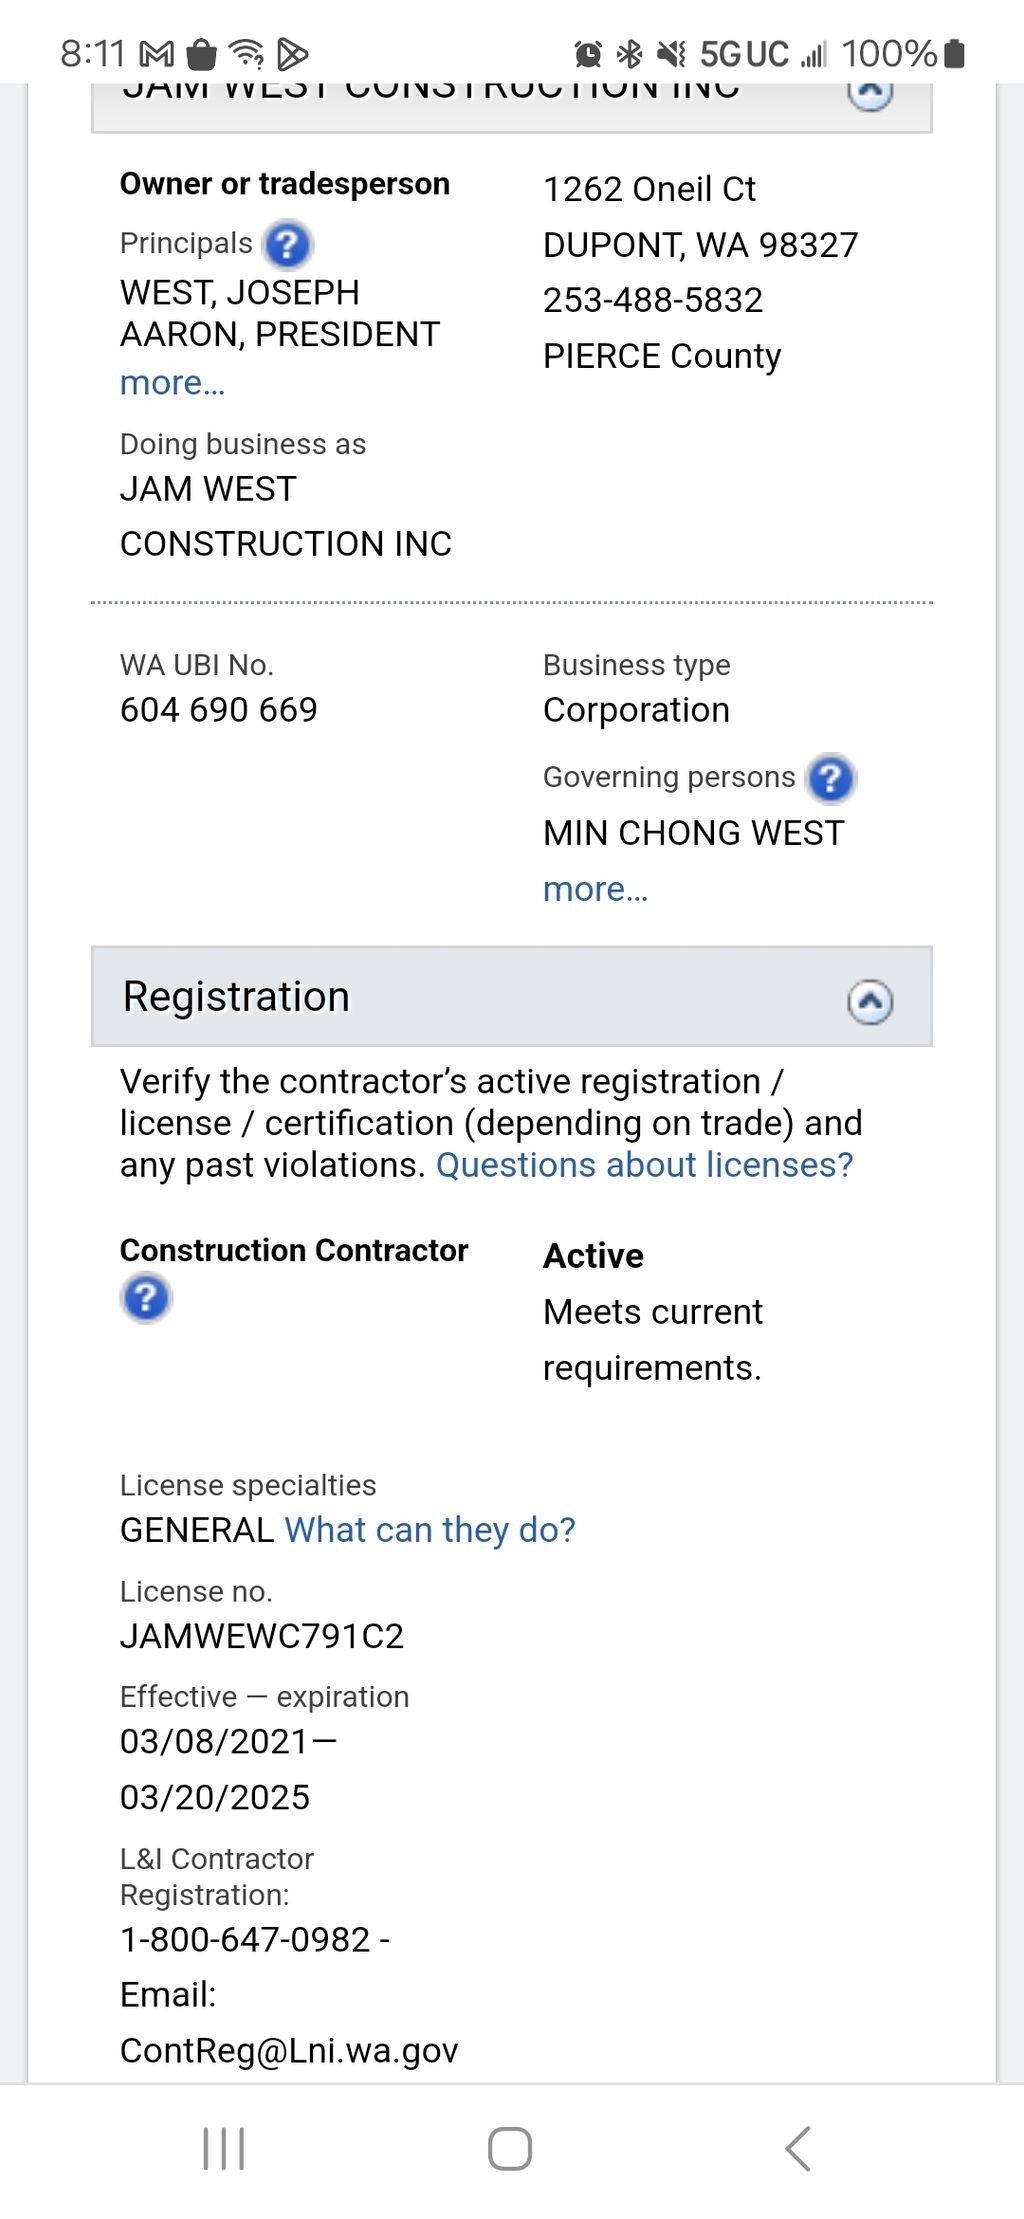Screen dimensions: 1024x2219
Task: Open 'What can they do?' link
Action: (430, 1530)
